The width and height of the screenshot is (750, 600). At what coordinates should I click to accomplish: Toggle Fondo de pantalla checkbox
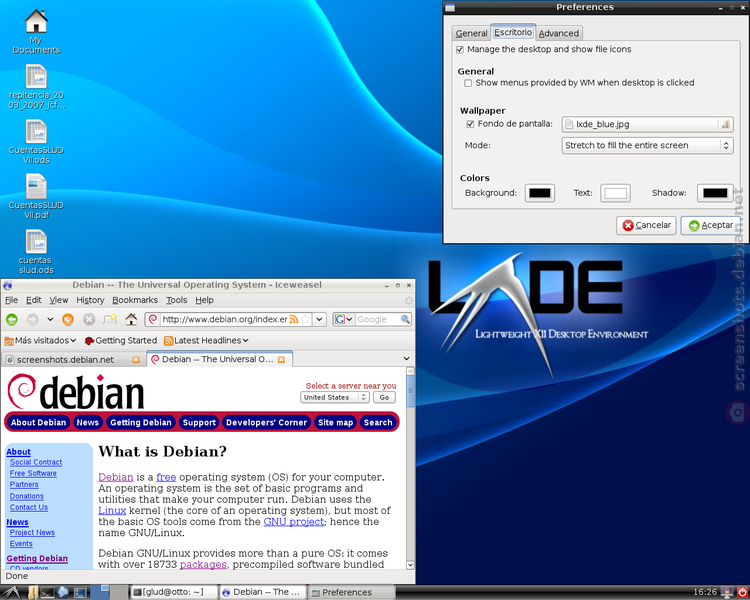[470, 124]
